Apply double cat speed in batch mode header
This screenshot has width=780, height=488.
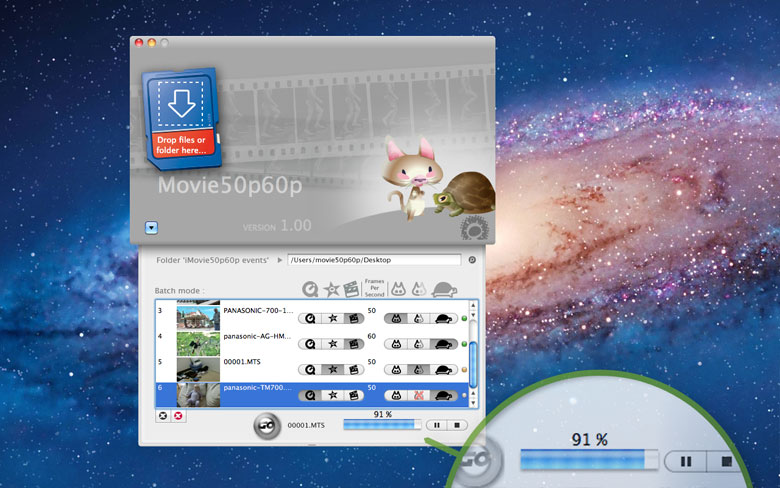click(419, 289)
